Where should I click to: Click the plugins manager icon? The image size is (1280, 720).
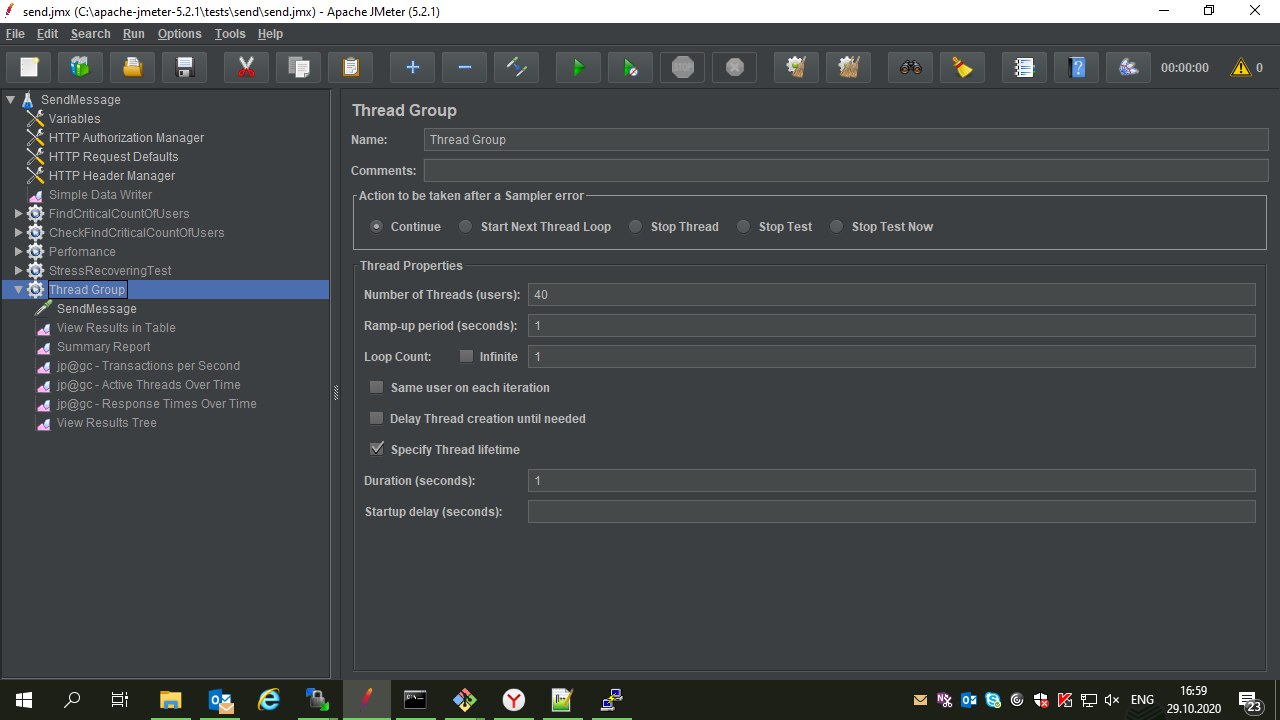(x=1128, y=68)
